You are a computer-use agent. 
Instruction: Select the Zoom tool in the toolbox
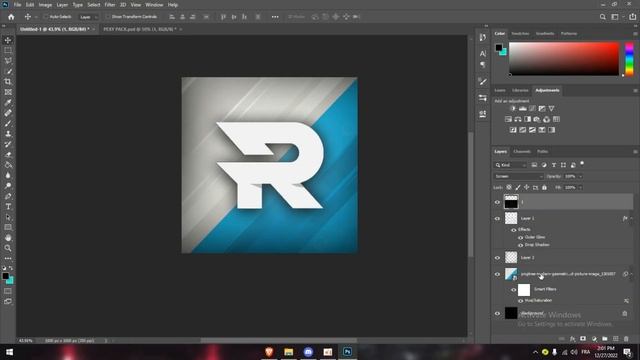[x=8, y=248]
